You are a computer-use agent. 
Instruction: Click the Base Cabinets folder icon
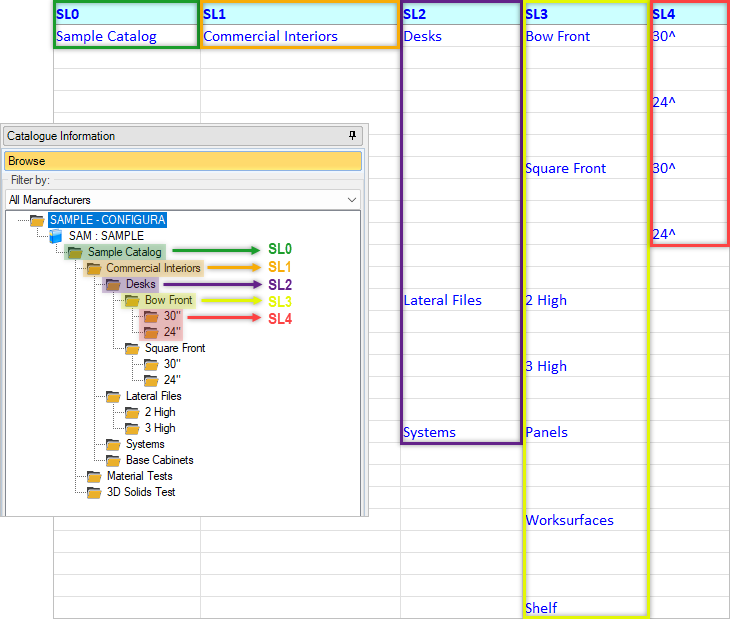coord(113,460)
